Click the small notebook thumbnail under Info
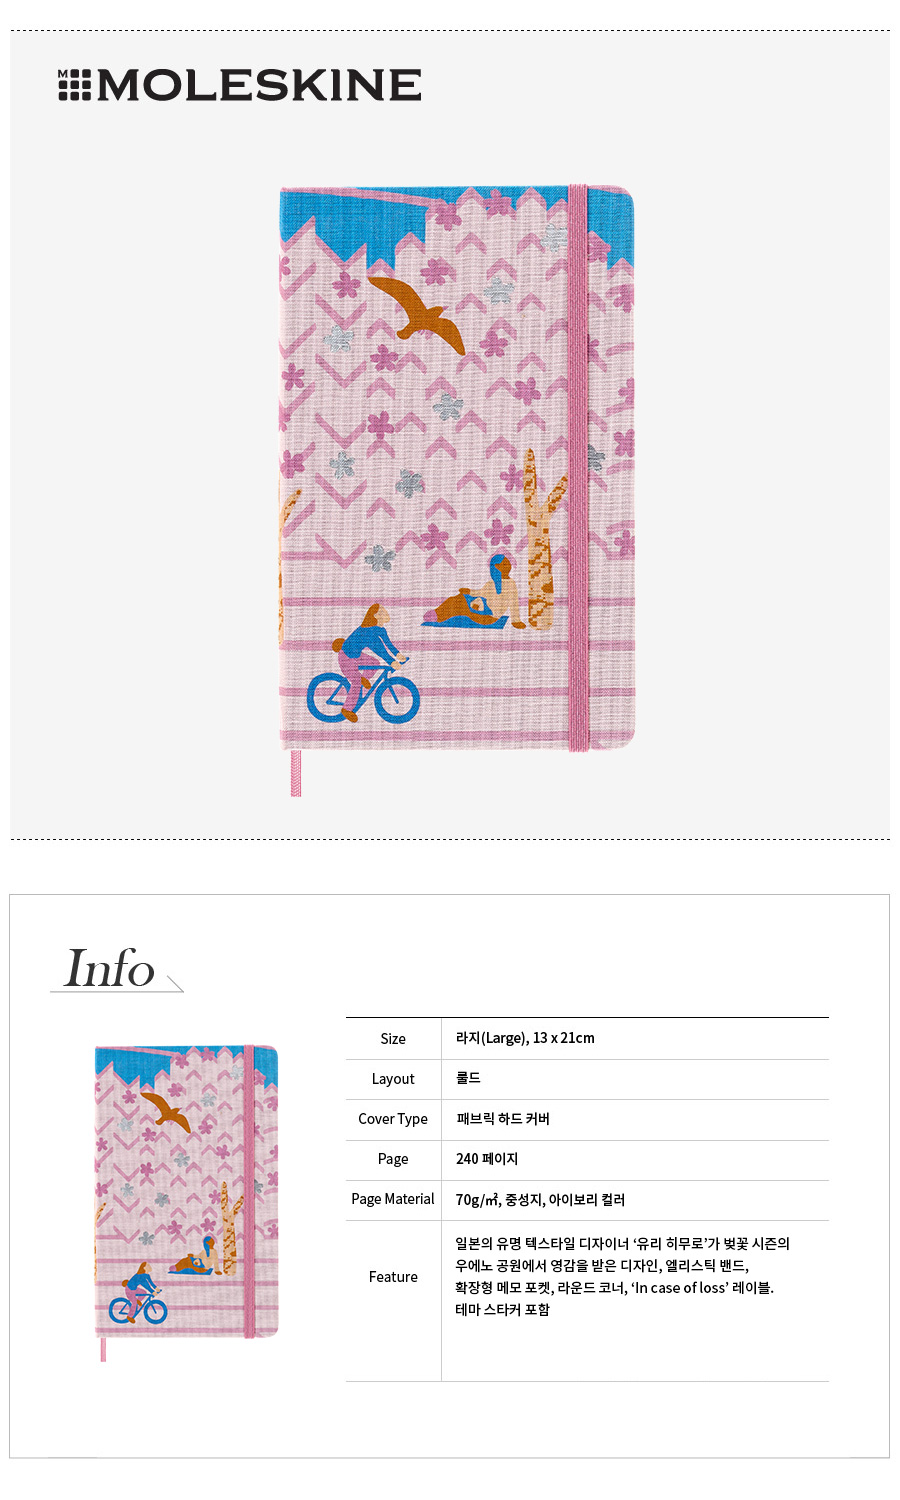Viewport: 900px width, 1500px height. tap(186, 1191)
